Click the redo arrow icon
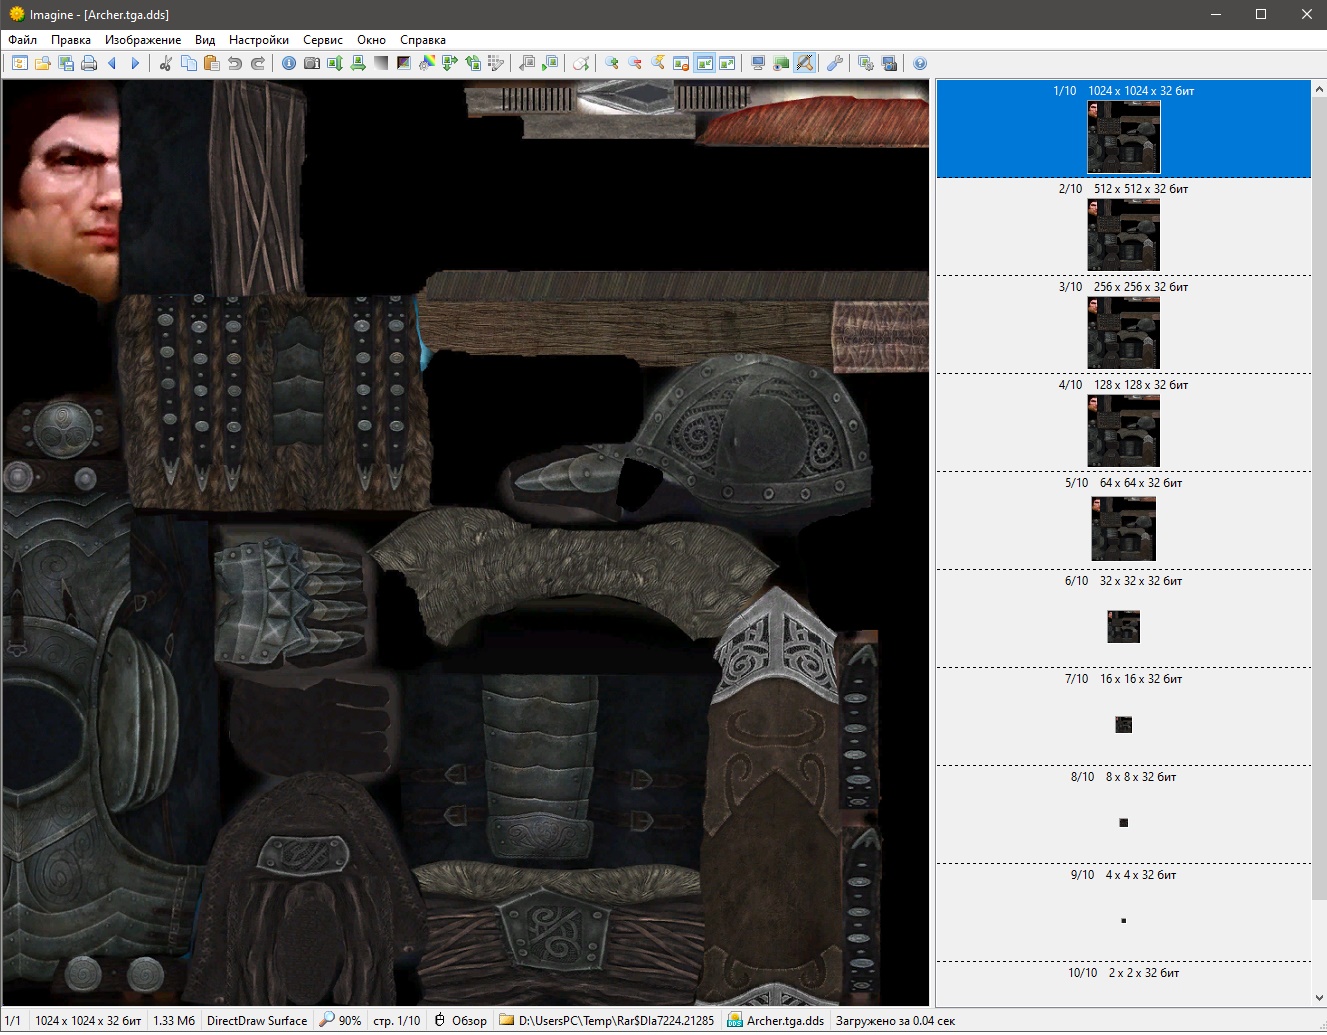Image resolution: width=1327 pixels, height=1035 pixels. tap(258, 63)
